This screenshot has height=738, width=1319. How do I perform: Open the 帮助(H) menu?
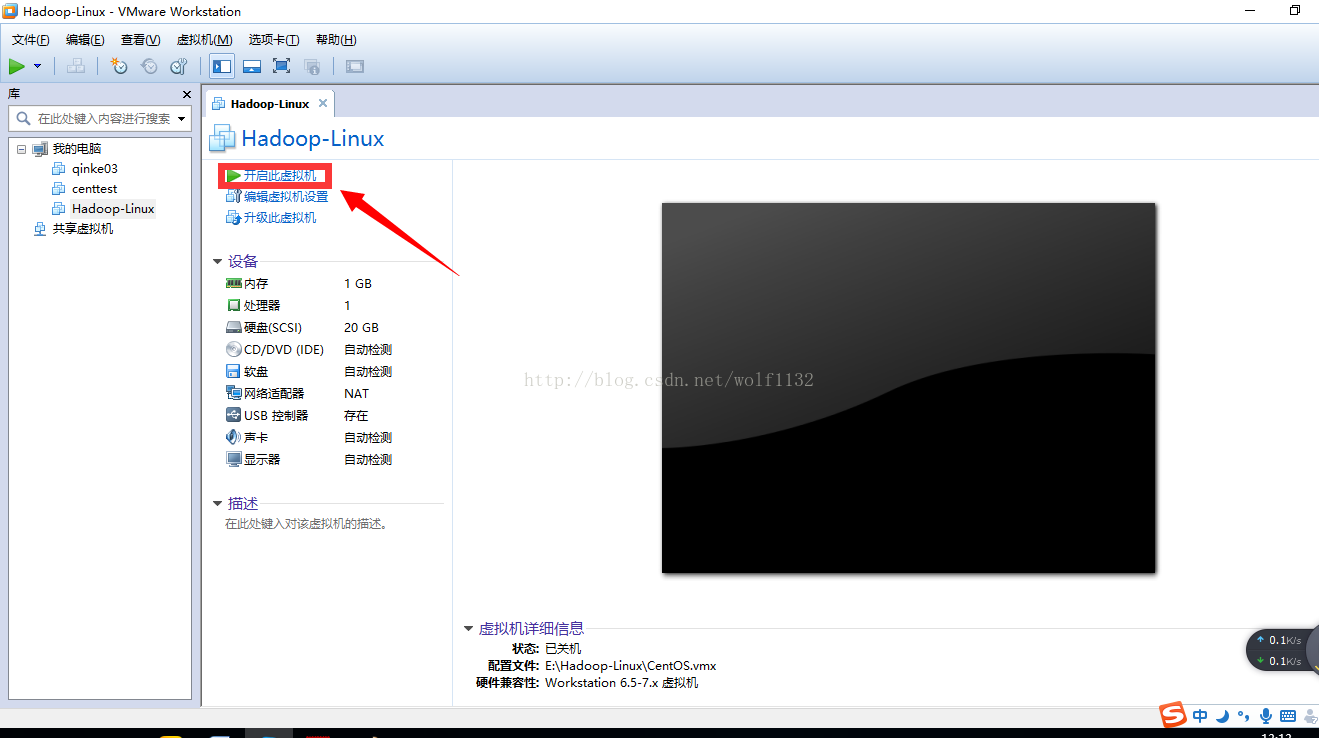click(336, 40)
